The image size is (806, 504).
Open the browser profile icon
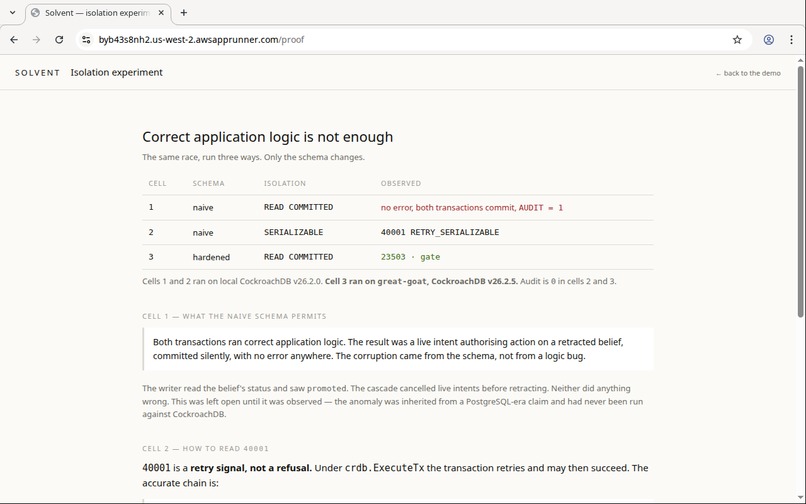point(768,40)
